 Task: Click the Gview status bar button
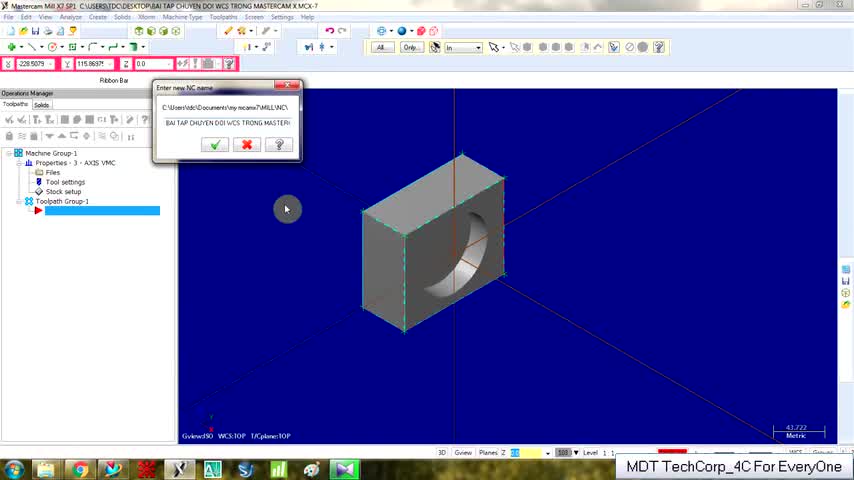pos(463,453)
